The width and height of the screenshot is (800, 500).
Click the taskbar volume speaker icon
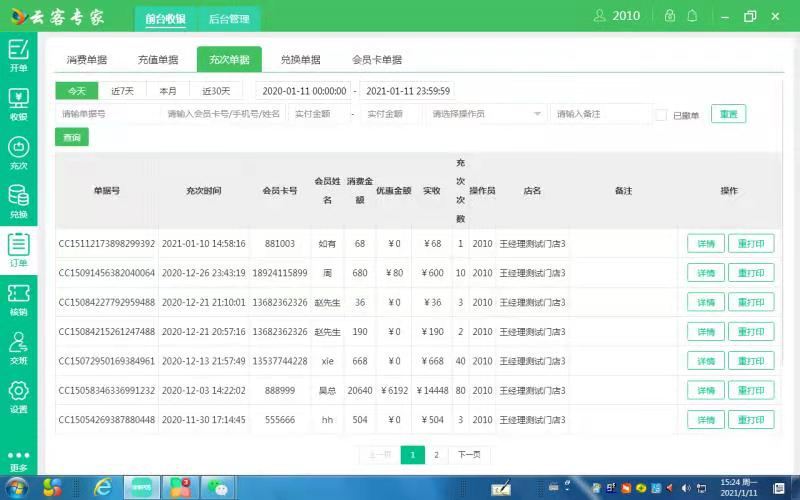[x=686, y=488]
